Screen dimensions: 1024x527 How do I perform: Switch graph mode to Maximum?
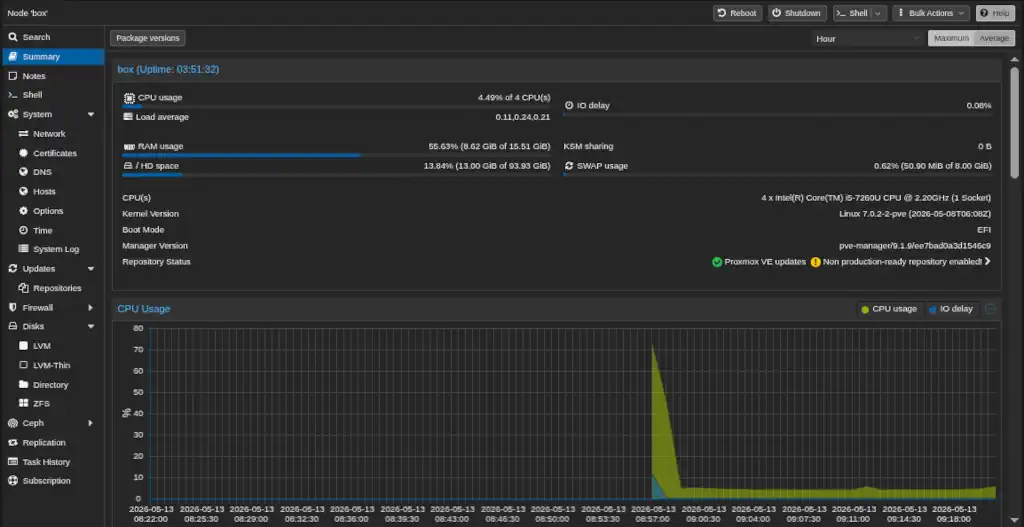[951, 39]
